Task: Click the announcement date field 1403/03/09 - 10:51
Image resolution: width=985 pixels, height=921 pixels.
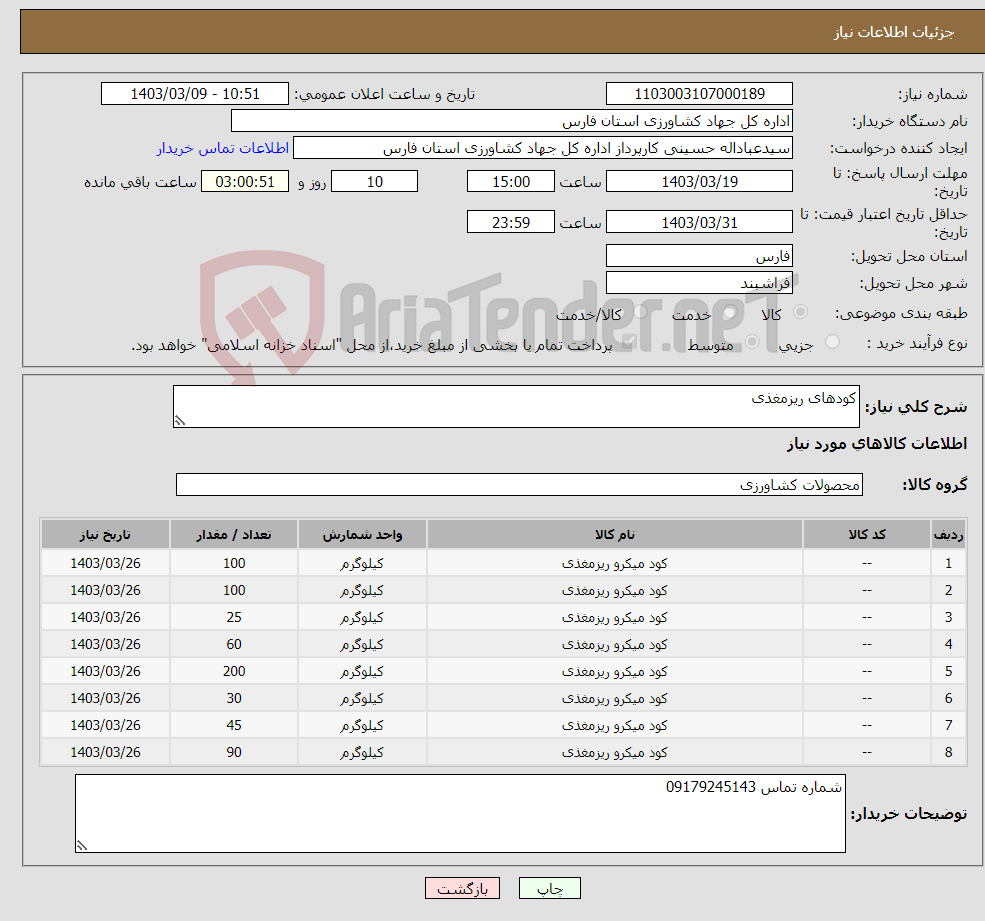Action: 195,94
